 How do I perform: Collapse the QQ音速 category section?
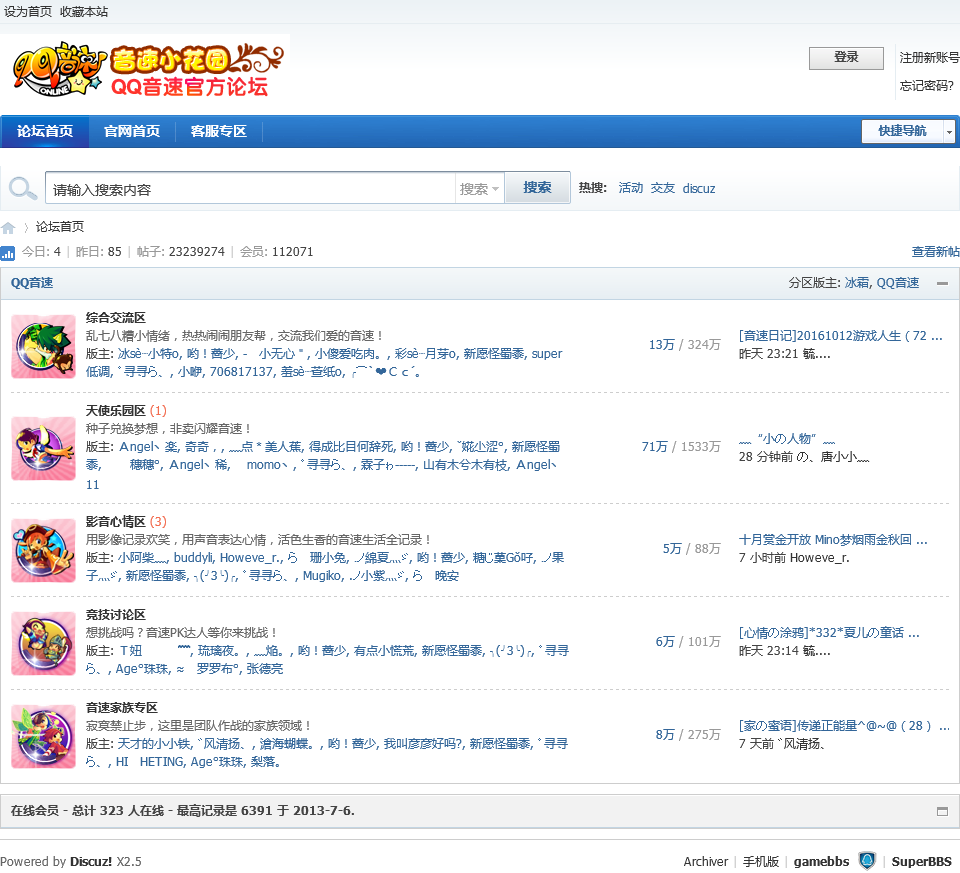coord(942,283)
